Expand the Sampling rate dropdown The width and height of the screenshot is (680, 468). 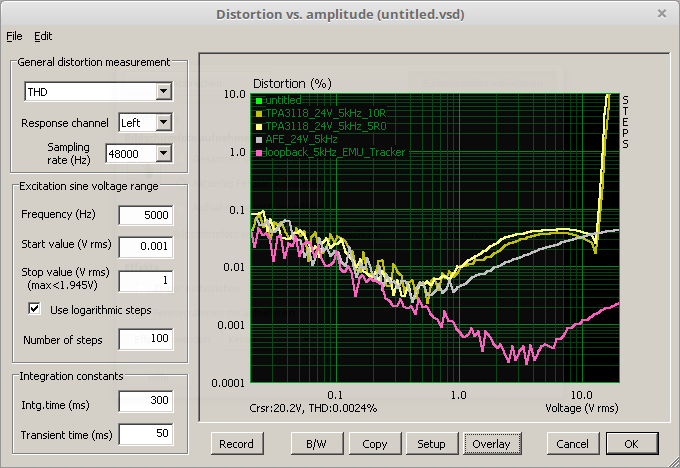pos(164,153)
